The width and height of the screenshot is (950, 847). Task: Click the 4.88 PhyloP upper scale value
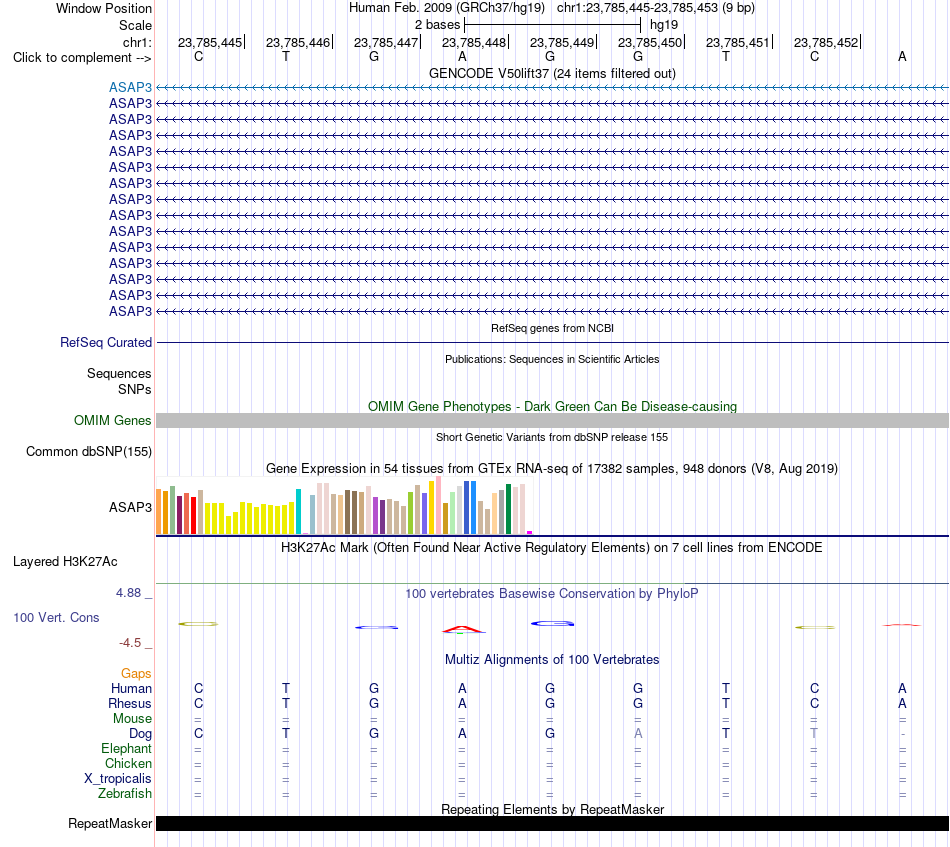(x=128, y=593)
